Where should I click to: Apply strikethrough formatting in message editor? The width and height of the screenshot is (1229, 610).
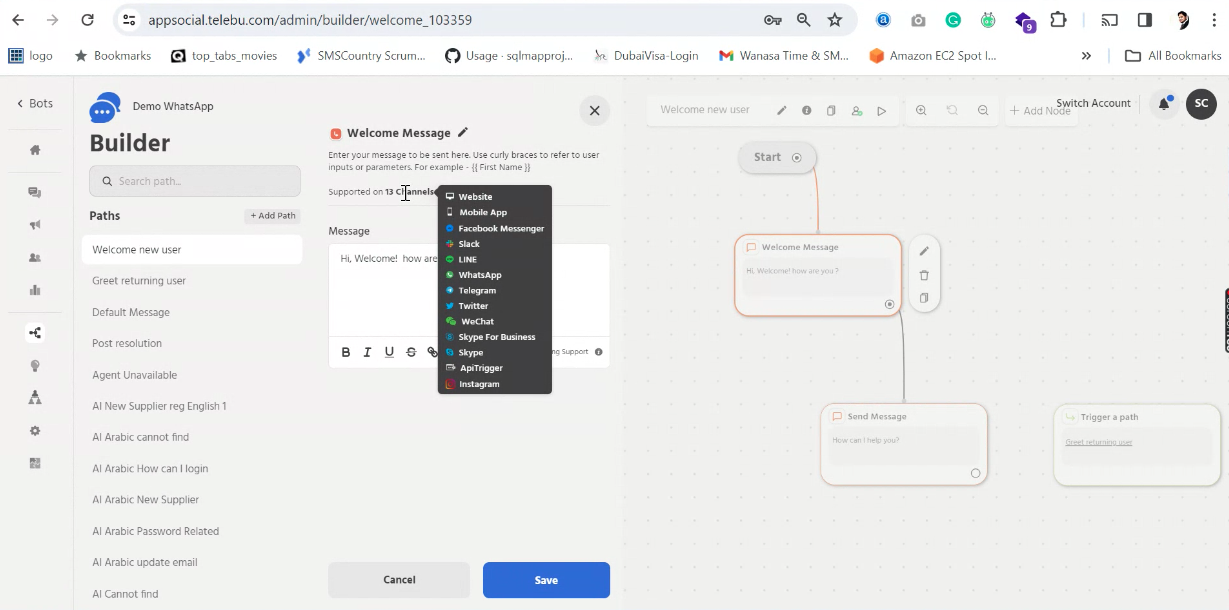[411, 352]
